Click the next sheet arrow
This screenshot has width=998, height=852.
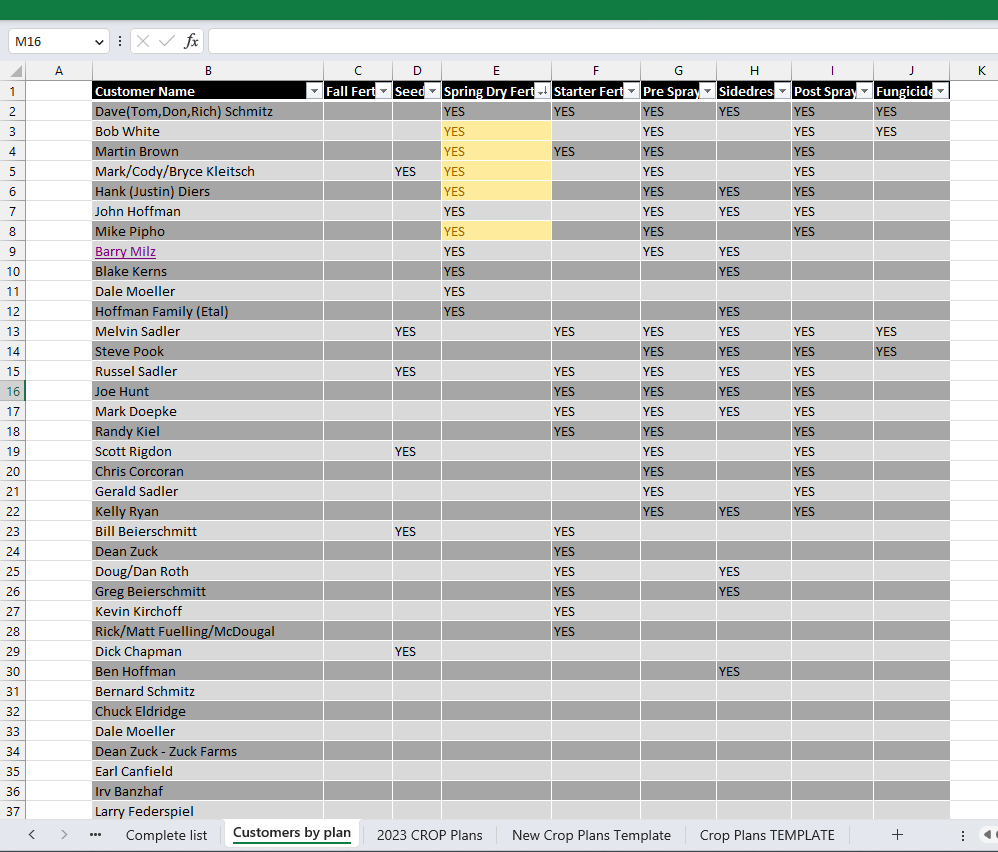64,834
